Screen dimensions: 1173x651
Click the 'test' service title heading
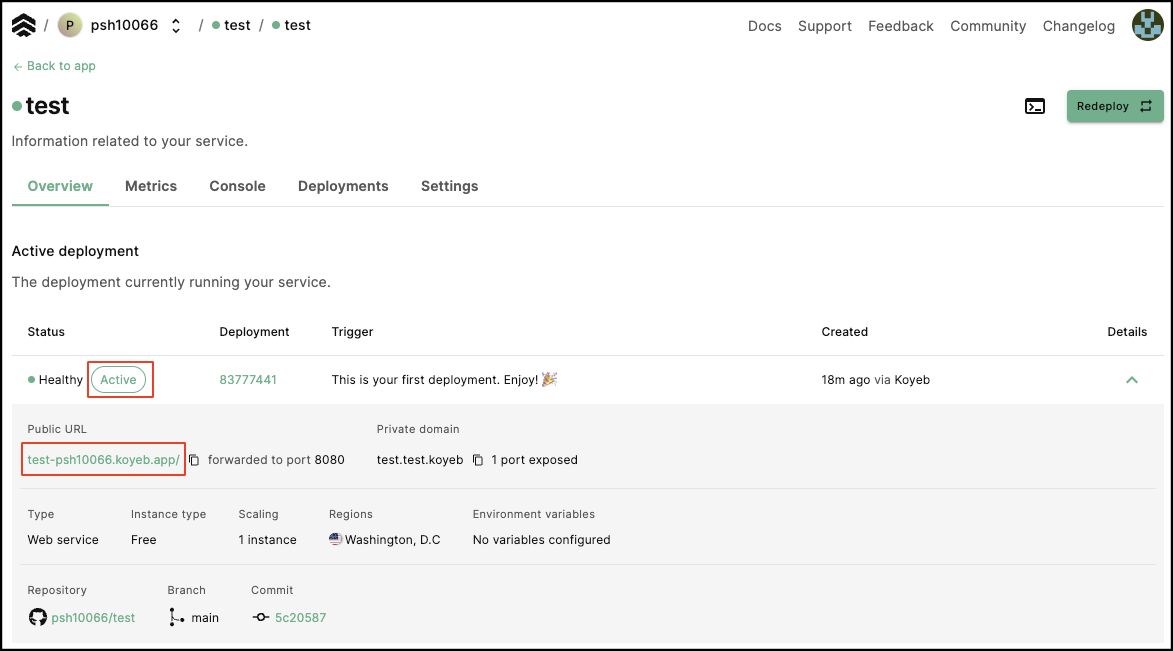tap(47, 106)
